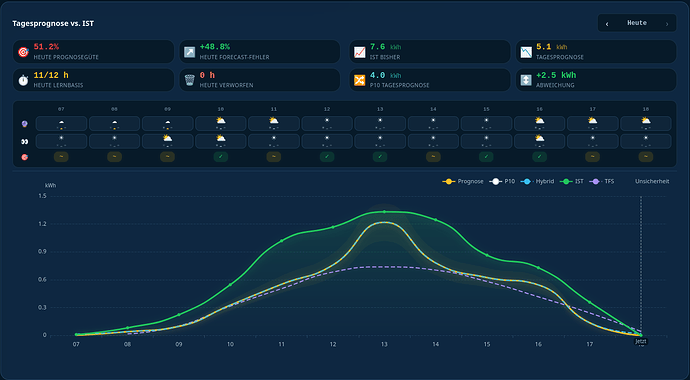Toggle the TFS dashed series legend entry

tap(603, 181)
